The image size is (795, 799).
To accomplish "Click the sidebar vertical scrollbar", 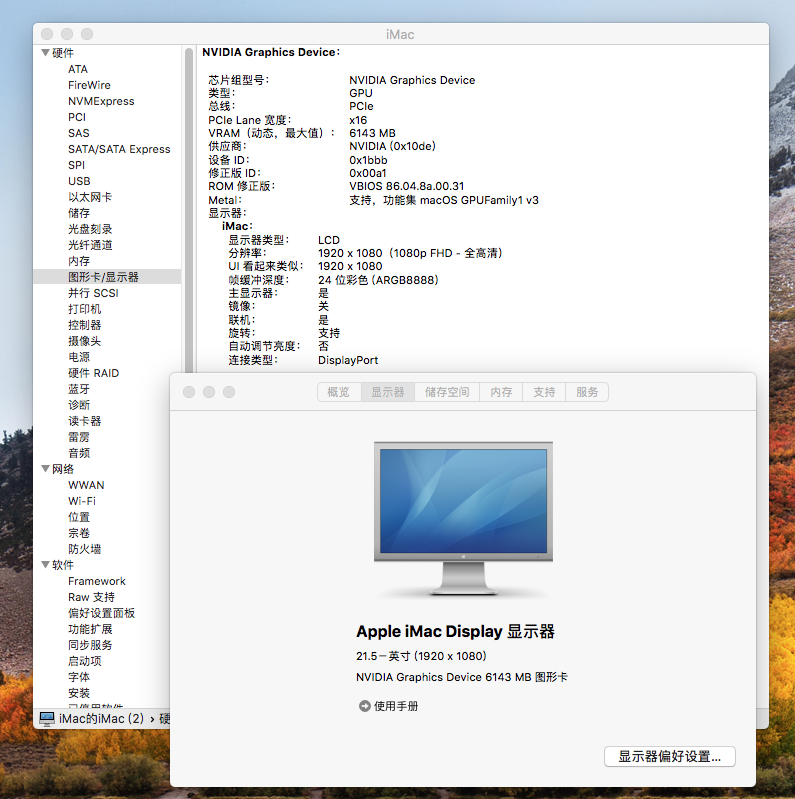I will tap(189, 209).
